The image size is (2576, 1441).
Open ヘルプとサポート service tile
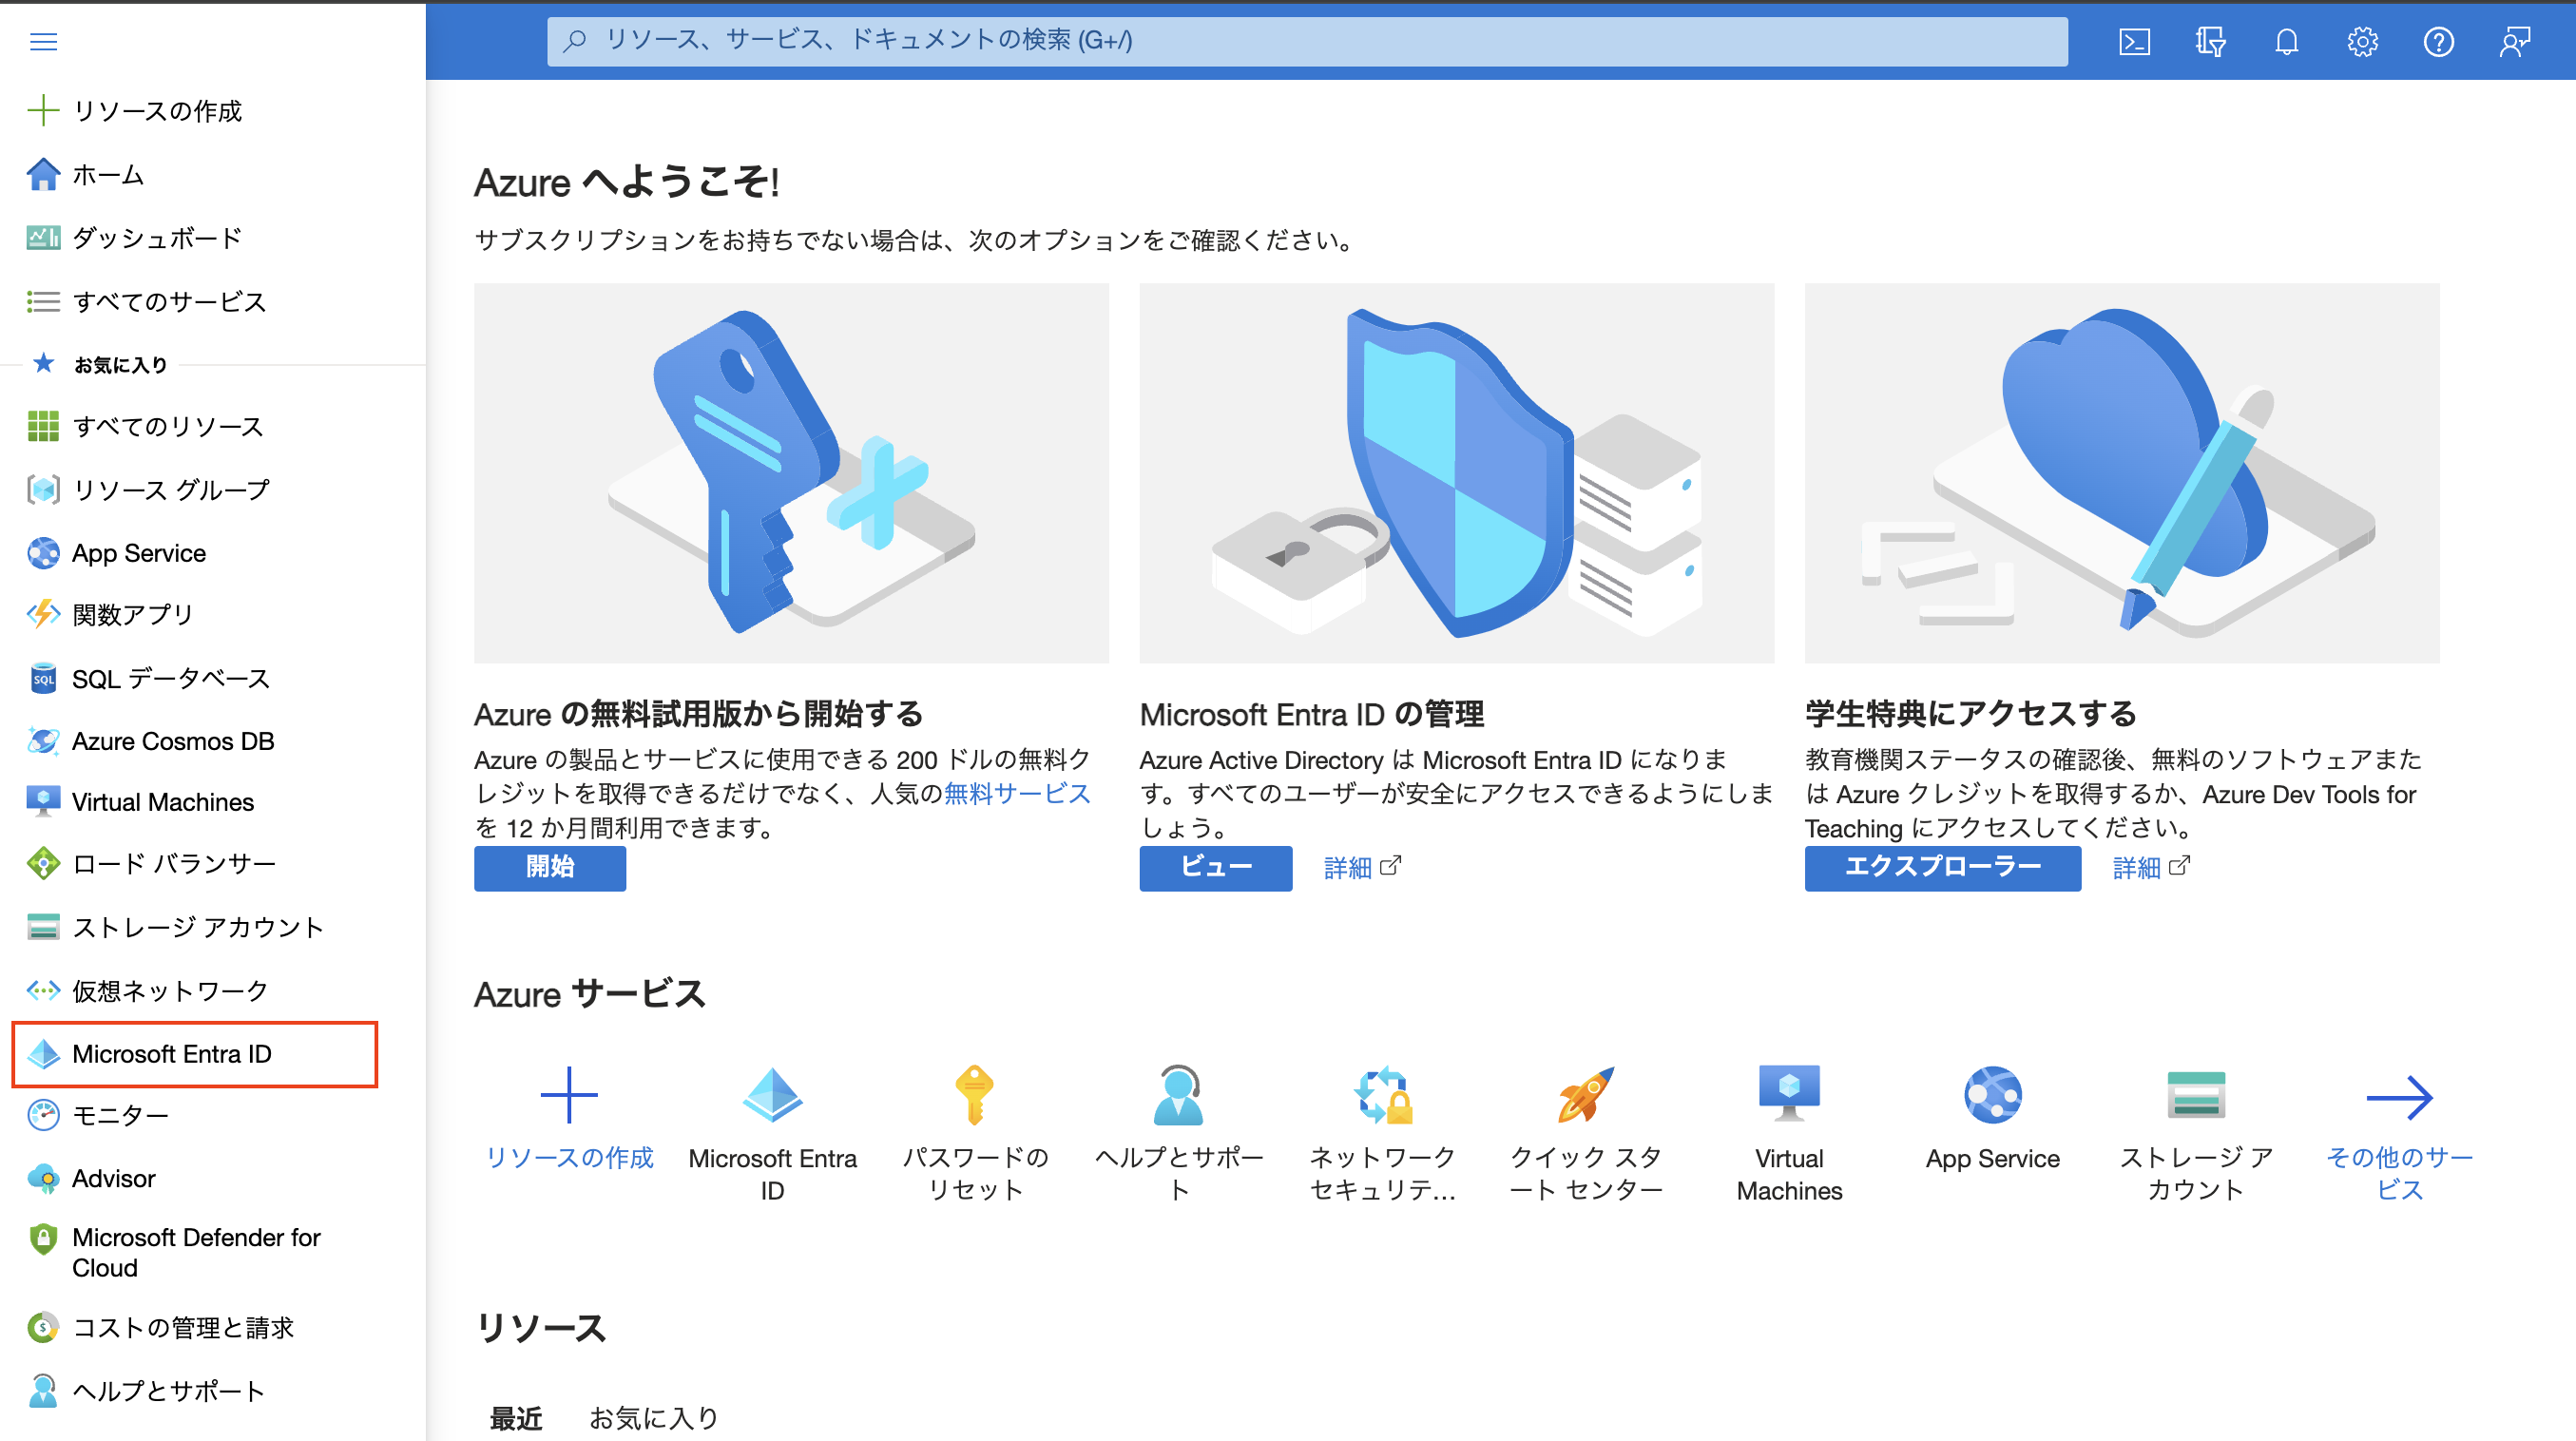coord(1179,1131)
